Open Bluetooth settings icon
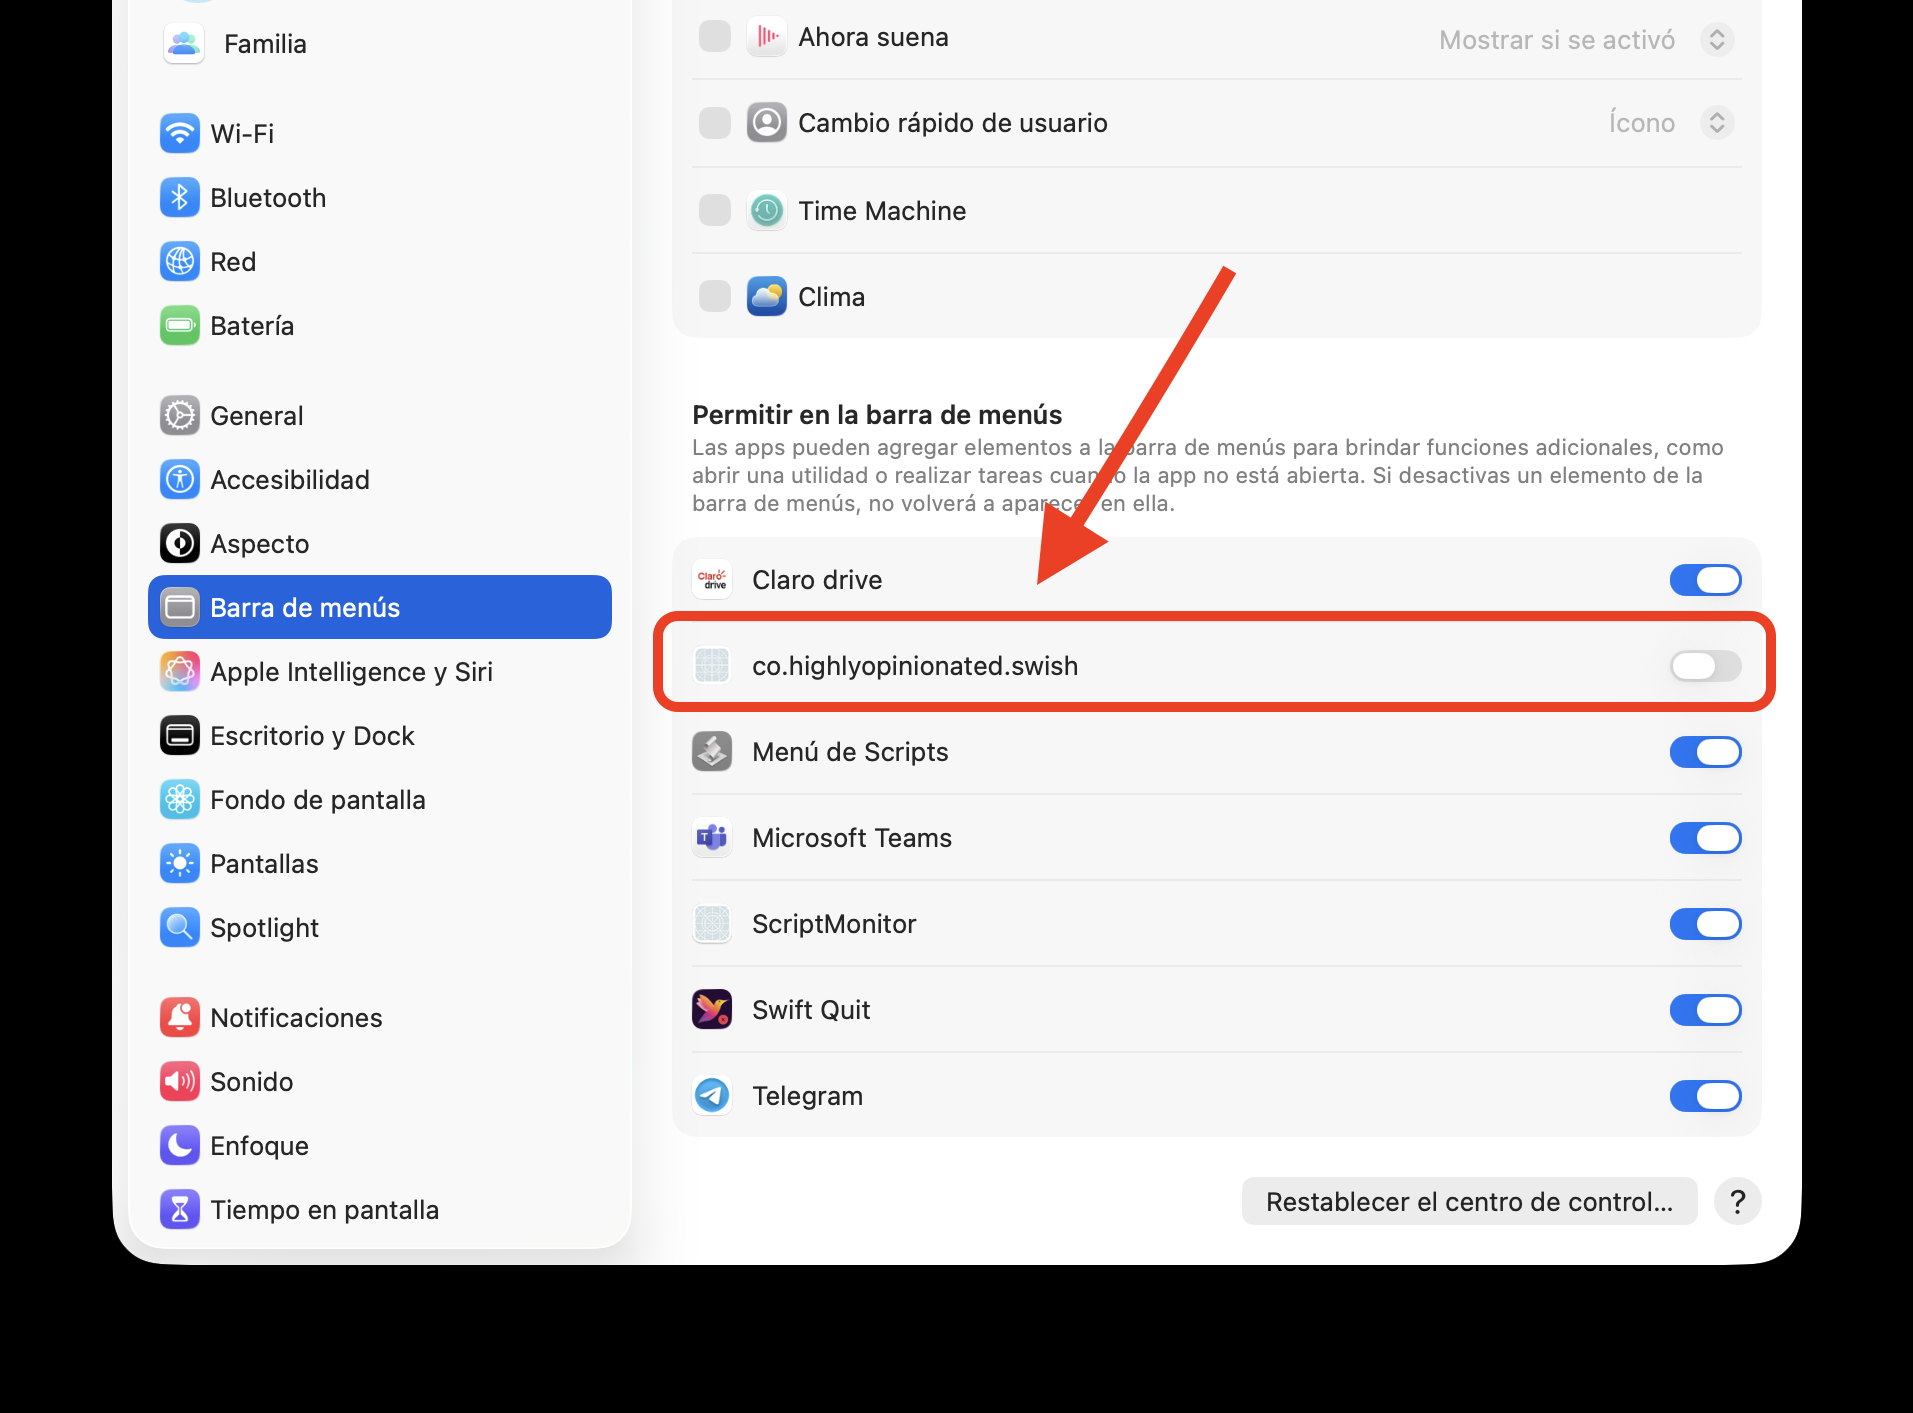This screenshot has width=1913, height=1413. coord(180,198)
